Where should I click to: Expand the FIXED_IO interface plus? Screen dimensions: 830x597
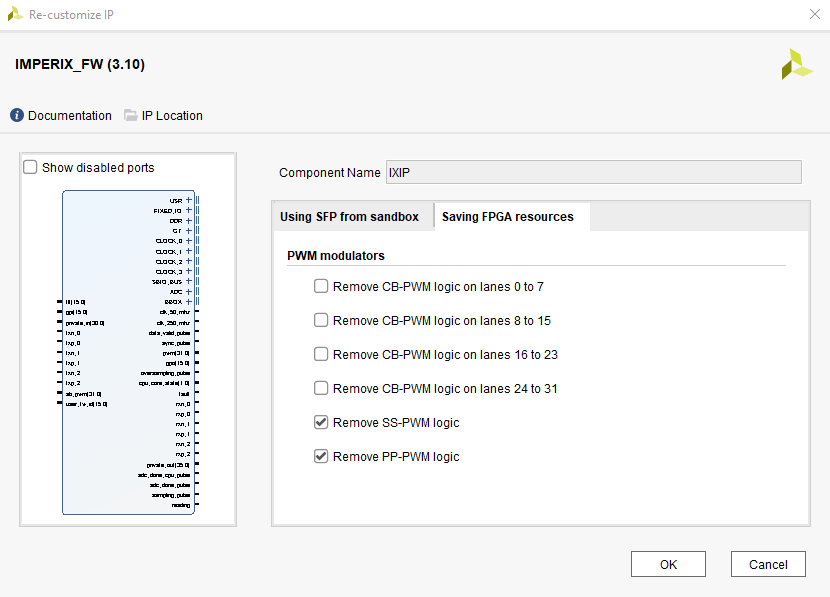click(188, 210)
